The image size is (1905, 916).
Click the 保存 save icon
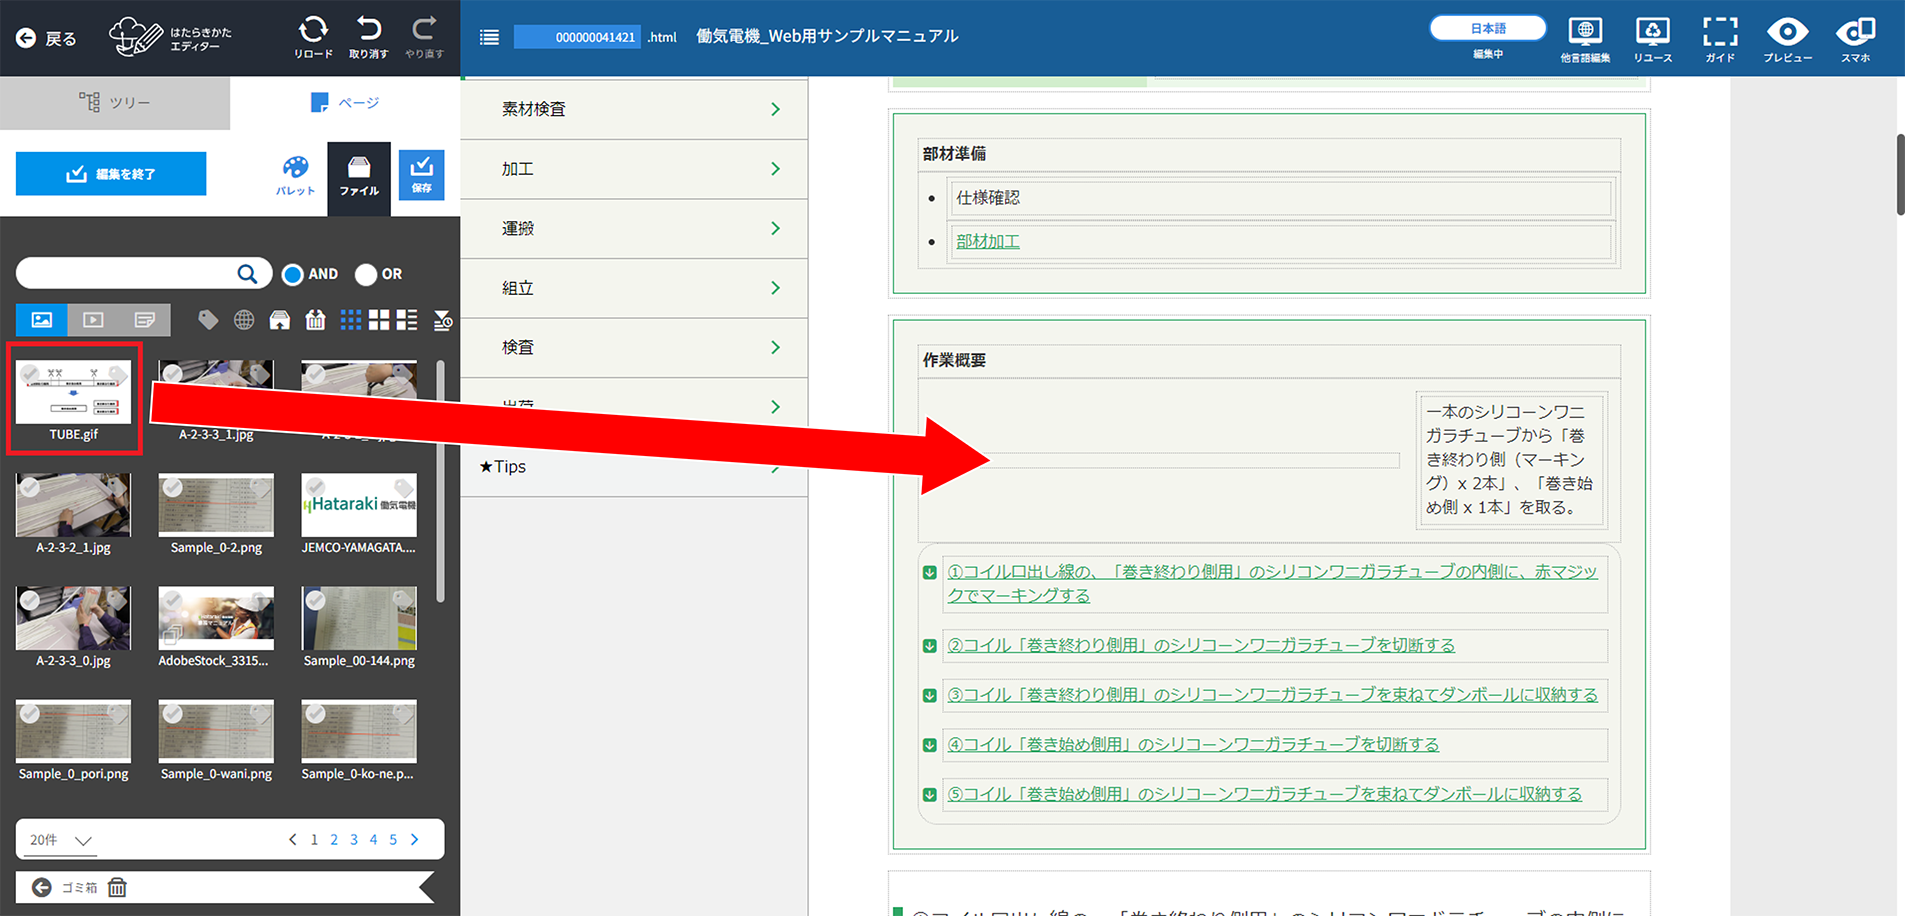coord(421,174)
